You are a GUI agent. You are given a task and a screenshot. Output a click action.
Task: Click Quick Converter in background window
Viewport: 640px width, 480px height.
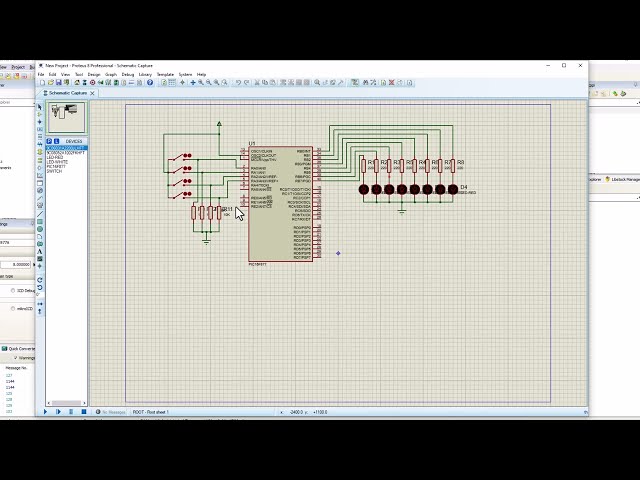18,349
